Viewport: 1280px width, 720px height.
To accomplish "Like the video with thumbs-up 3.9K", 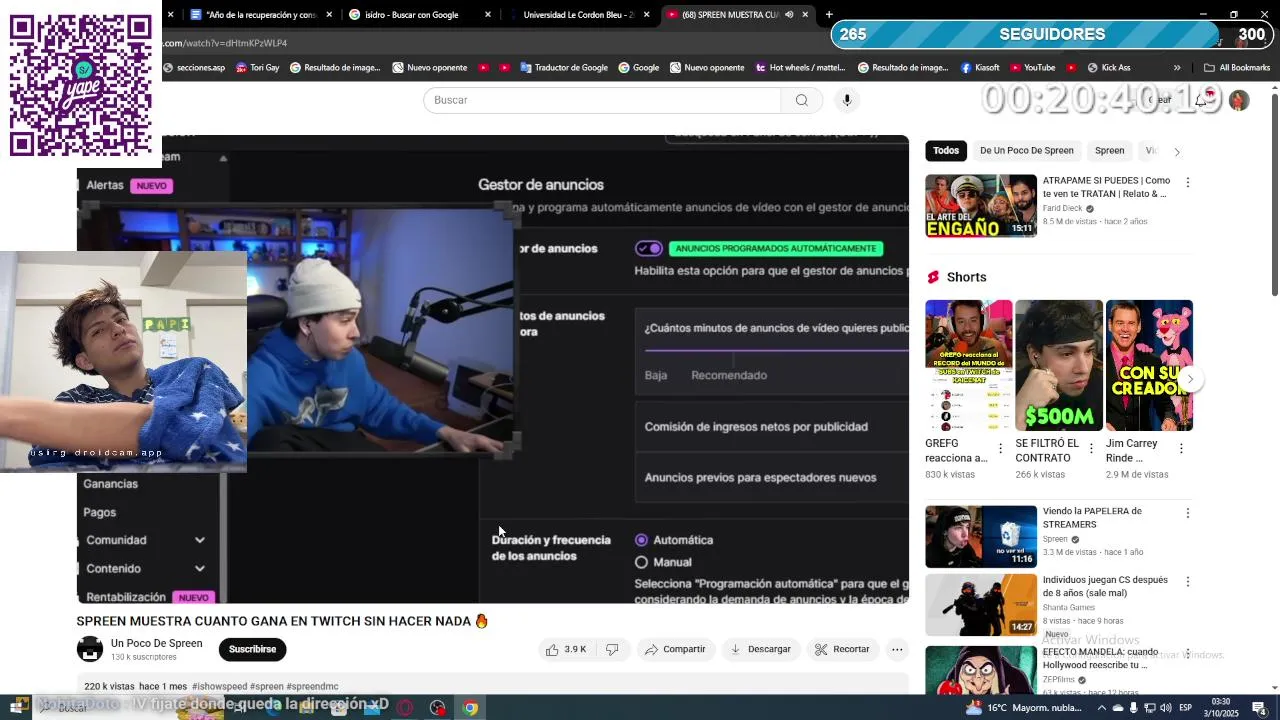I will 566,649.
